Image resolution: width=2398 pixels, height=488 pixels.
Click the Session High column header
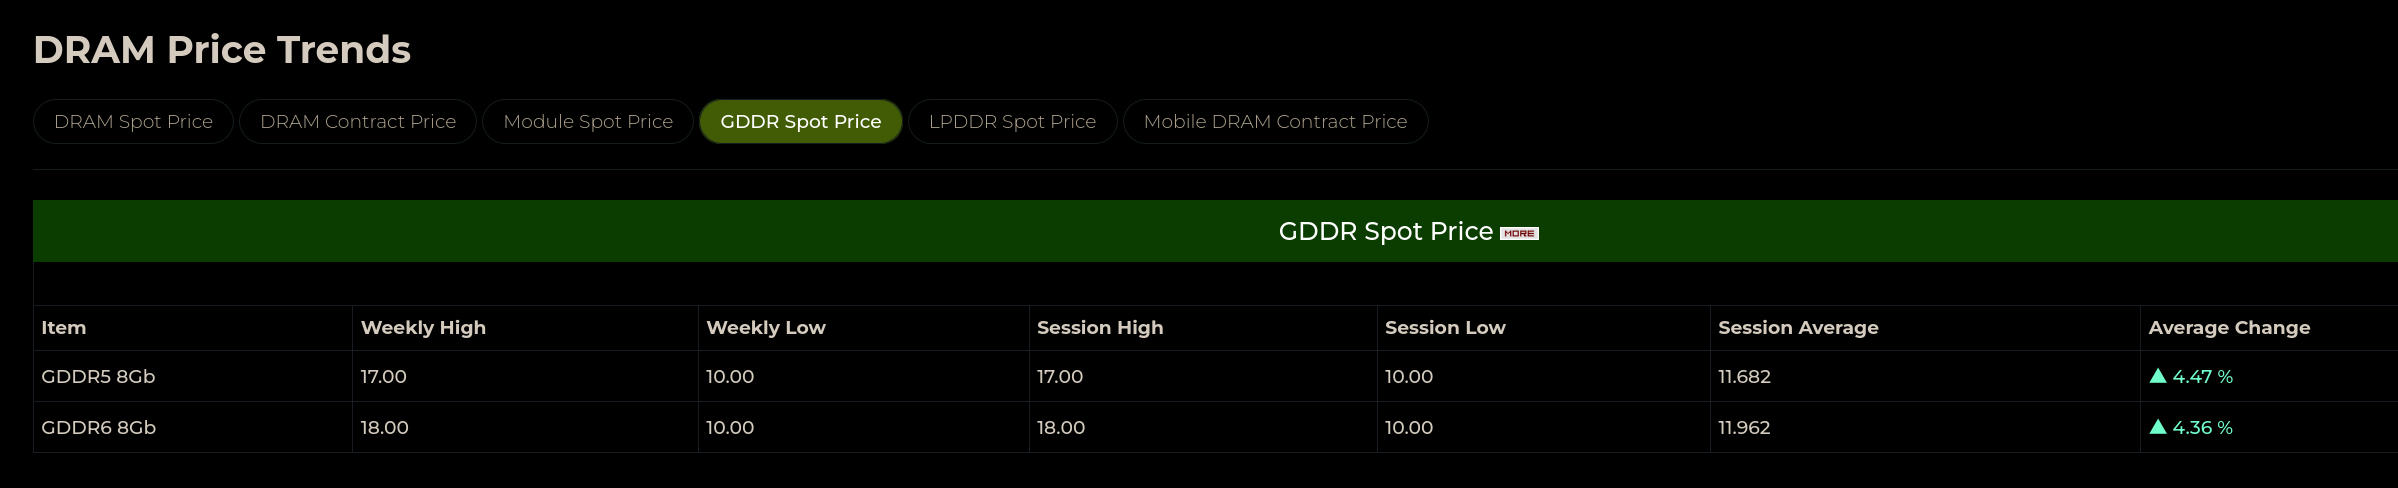pyautogui.click(x=1099, y=327)
